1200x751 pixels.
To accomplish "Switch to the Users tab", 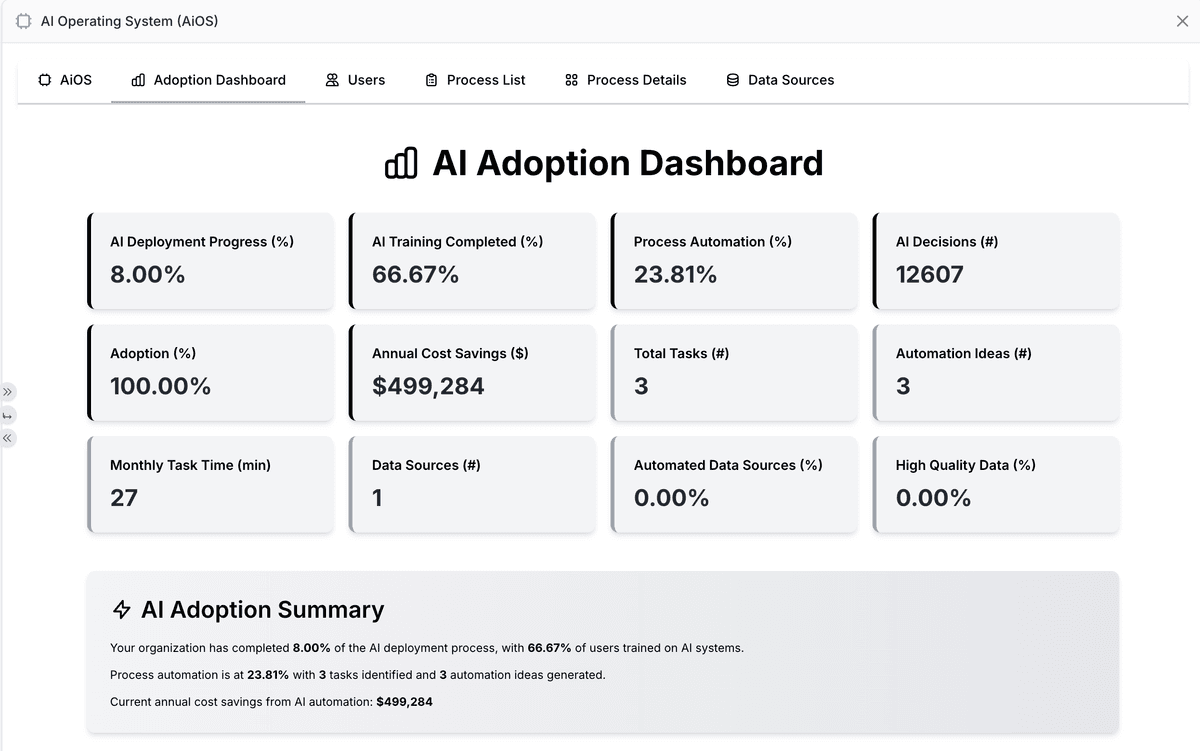I will pyautogui.click(x=355, y=80).
